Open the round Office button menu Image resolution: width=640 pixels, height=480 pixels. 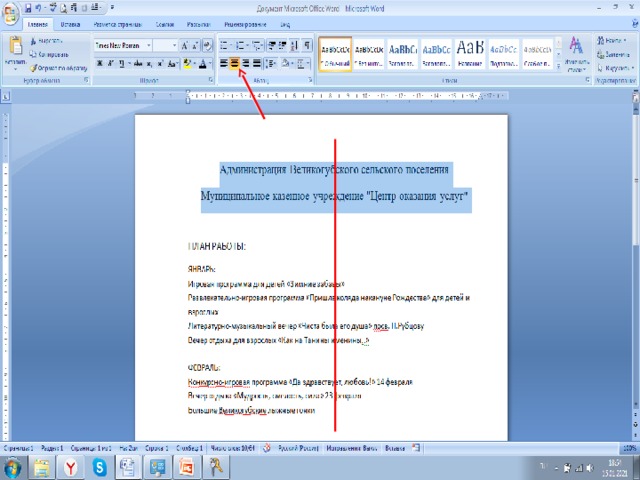[9, 9]
